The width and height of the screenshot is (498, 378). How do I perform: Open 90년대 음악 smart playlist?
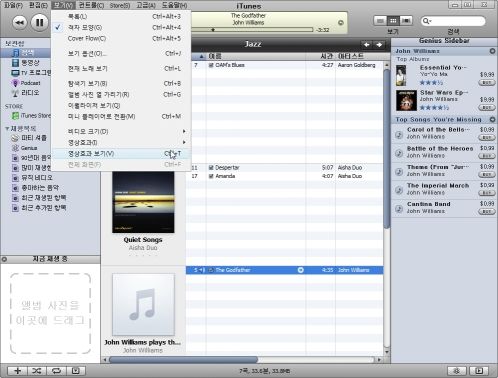(31, 158)
